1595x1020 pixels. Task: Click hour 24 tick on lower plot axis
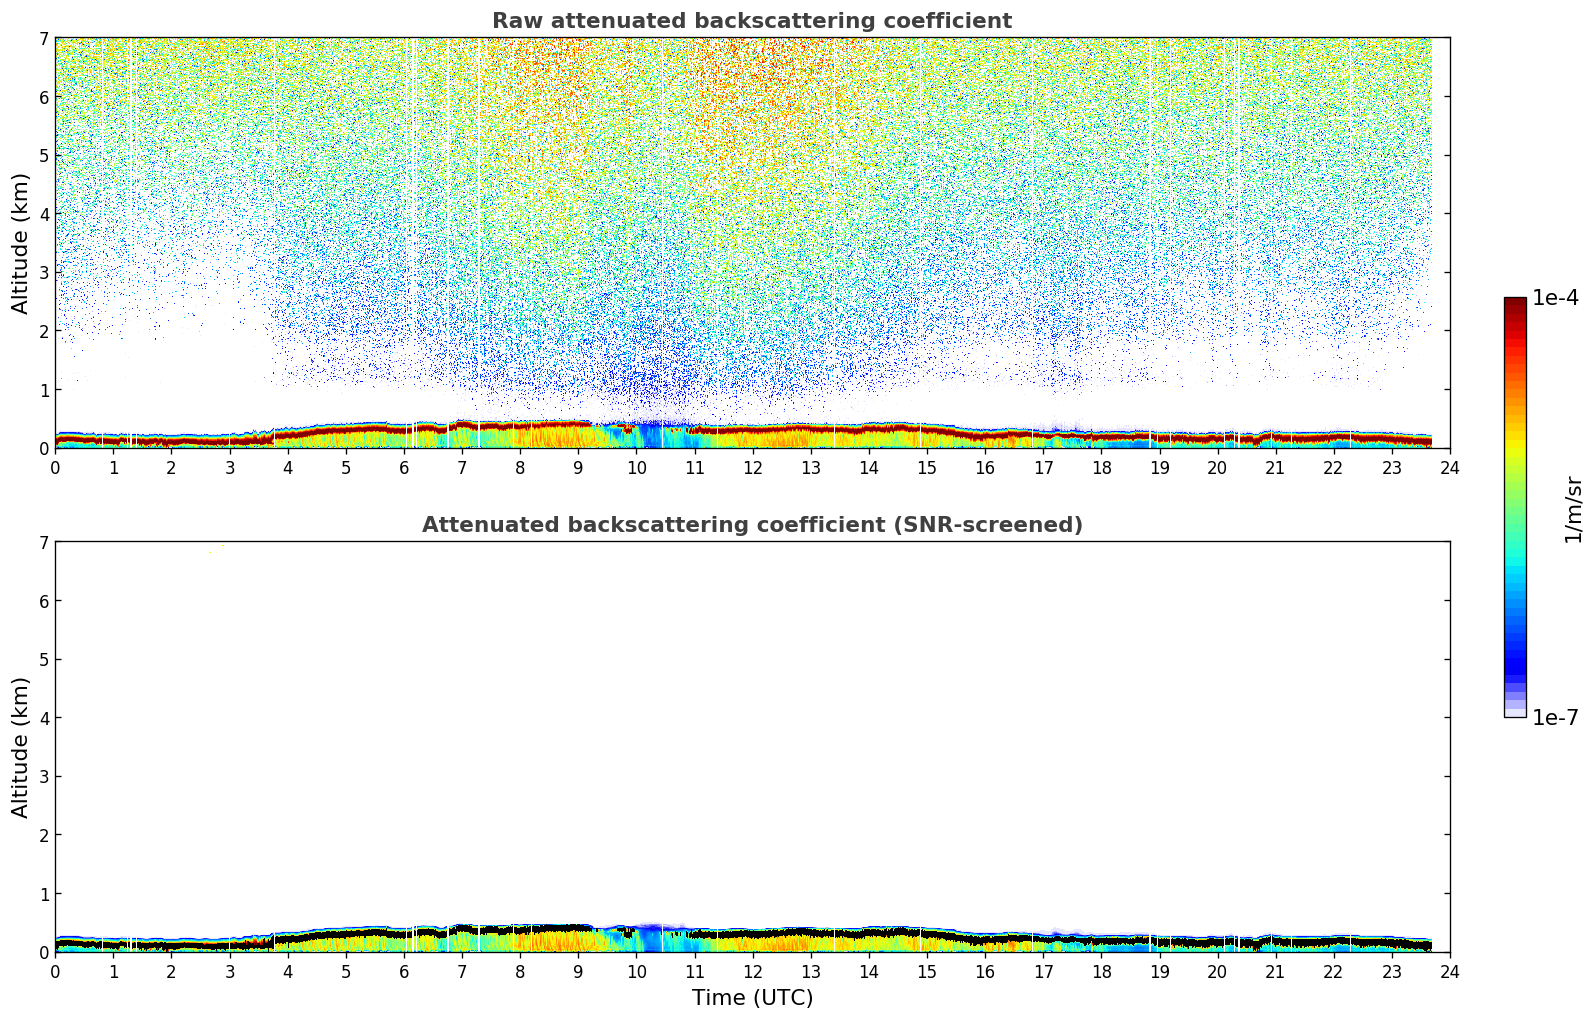coord(1450,971)
